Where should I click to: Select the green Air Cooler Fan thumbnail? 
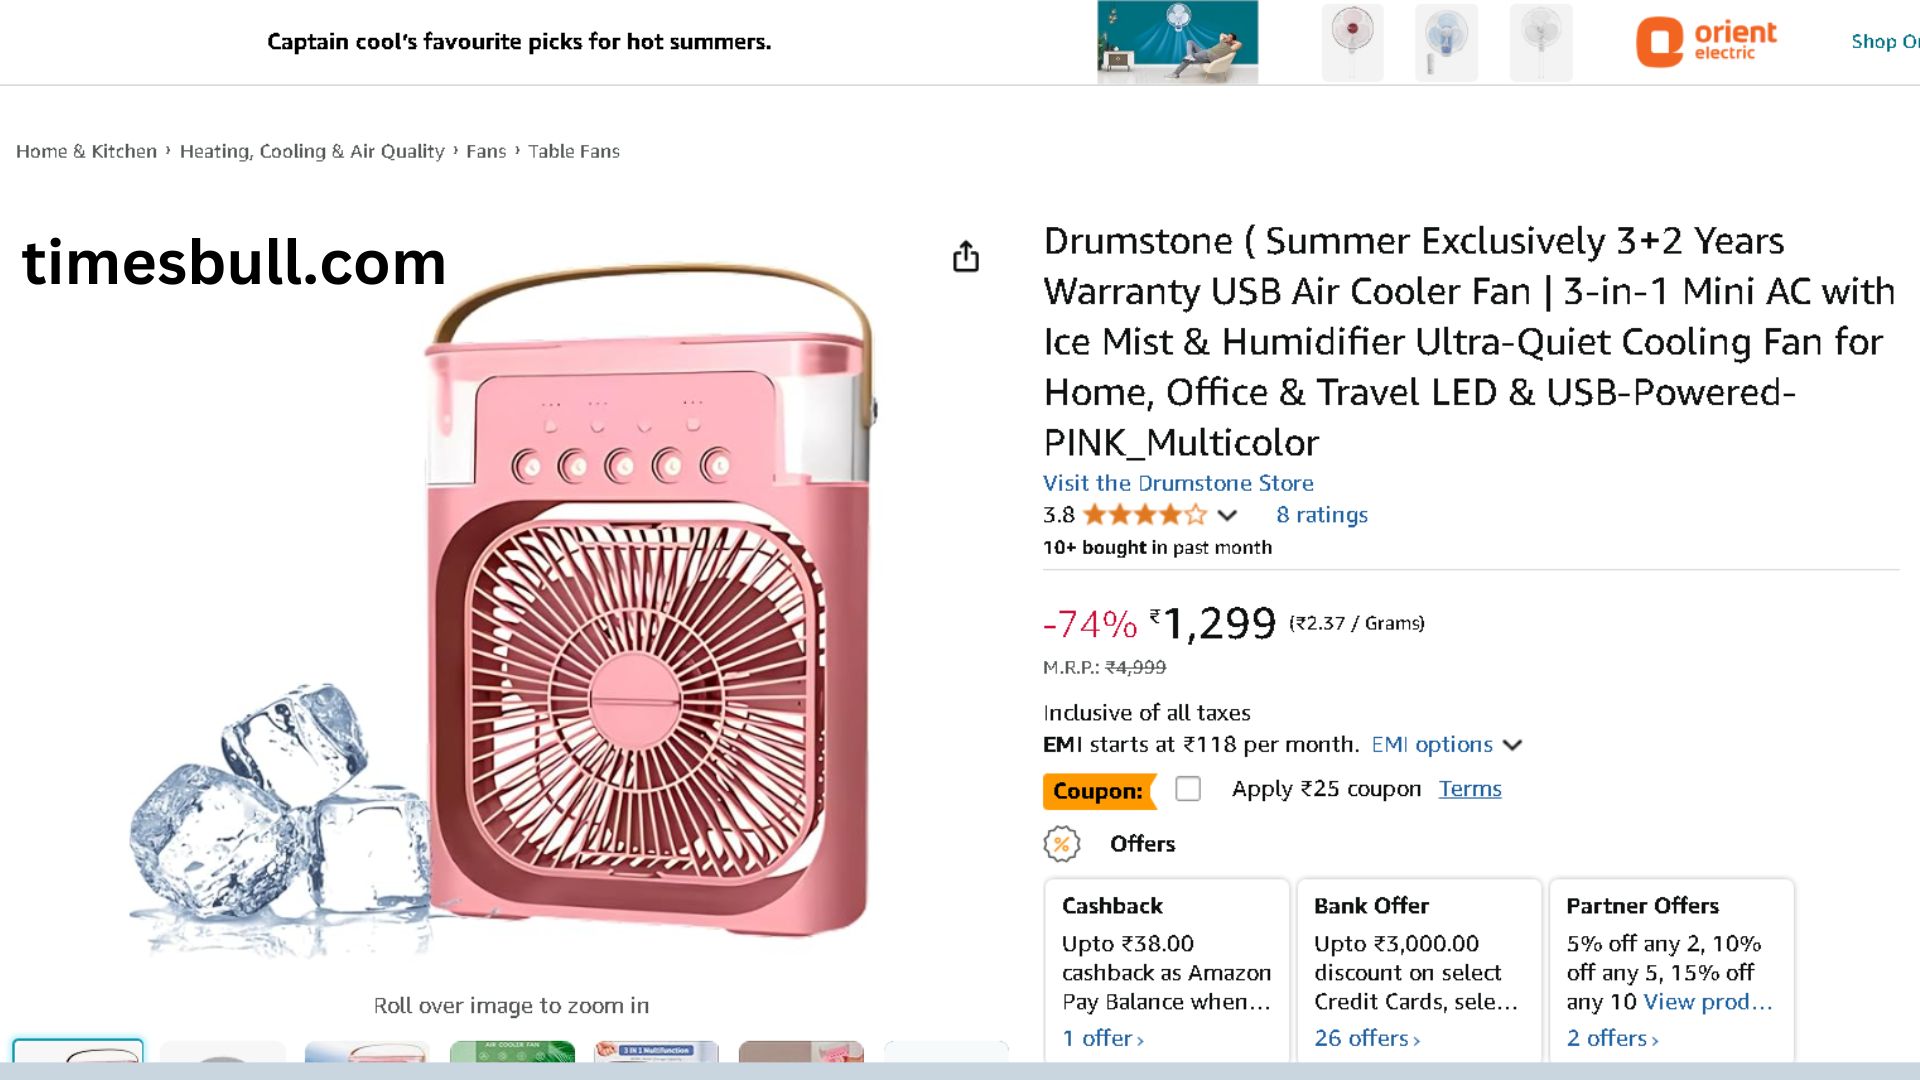(512, 1051)
